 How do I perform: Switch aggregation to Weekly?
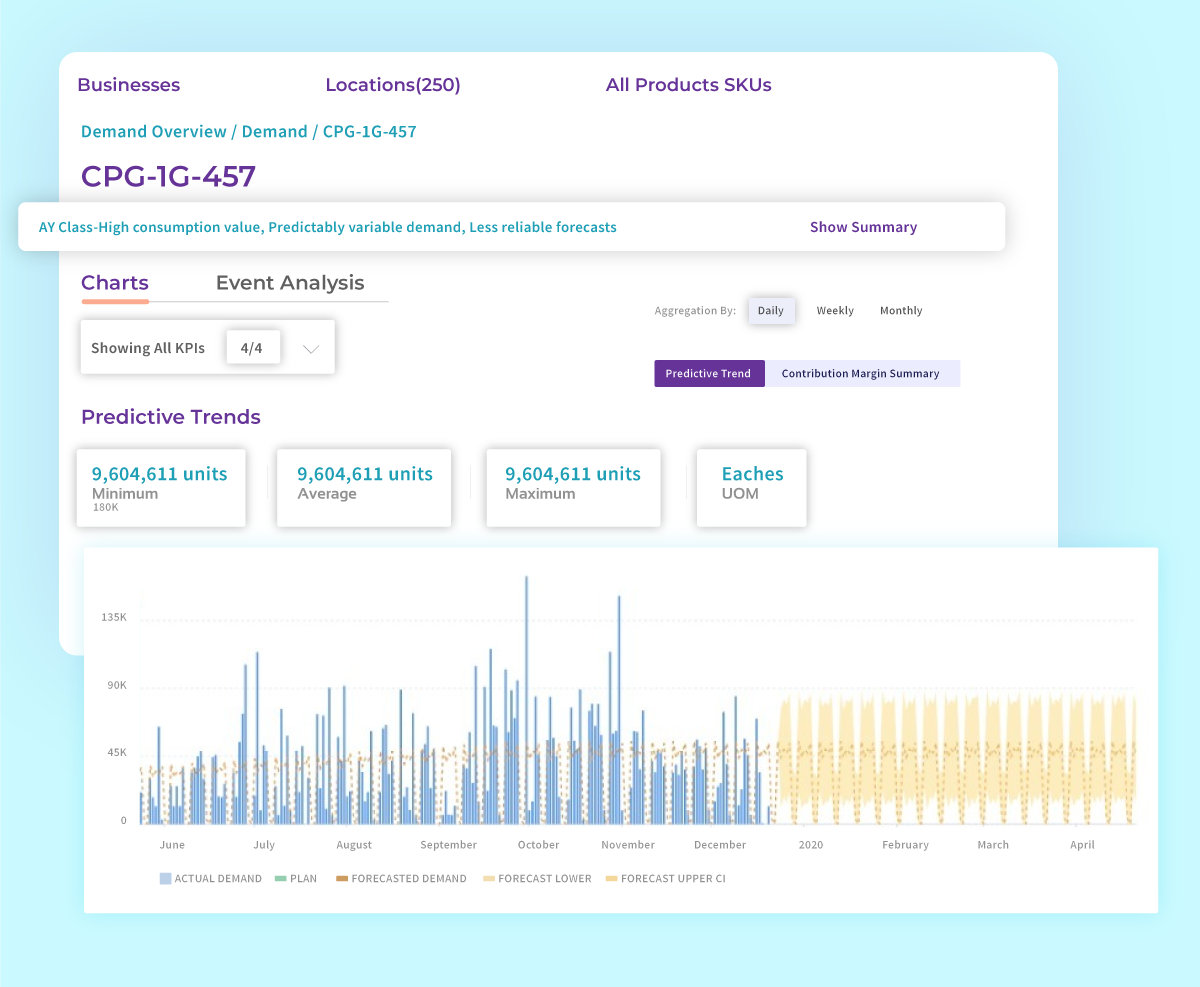point(835,310)
